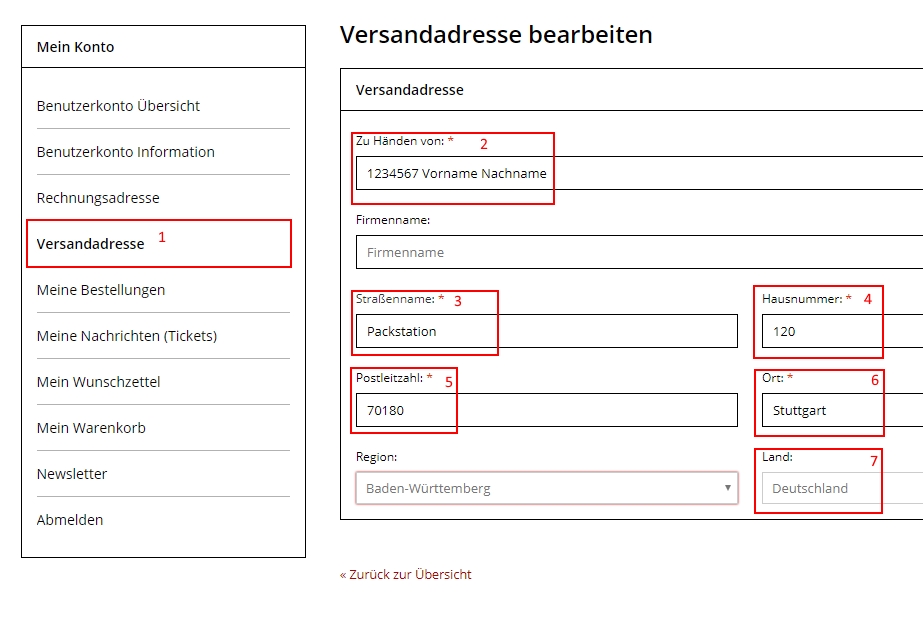
Task: Open Newsletter settings
Action: (x=72, y=473)
